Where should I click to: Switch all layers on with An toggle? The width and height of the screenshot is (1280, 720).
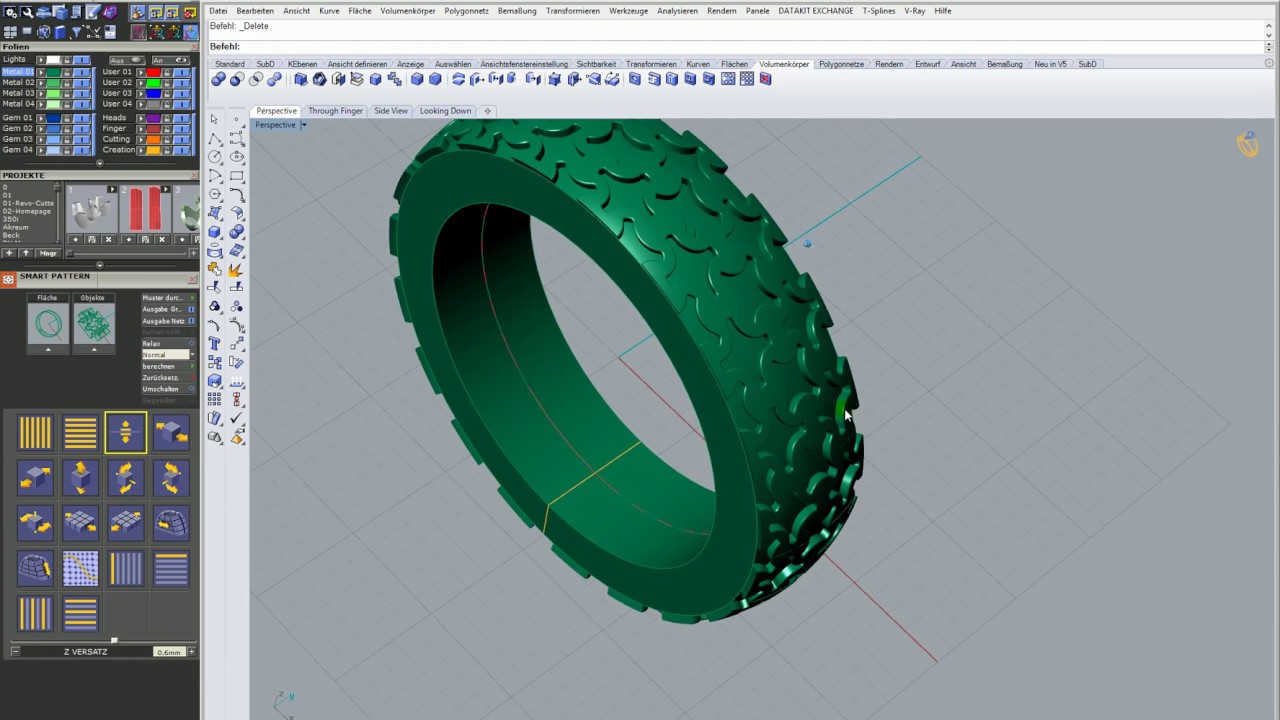[171, 60]
